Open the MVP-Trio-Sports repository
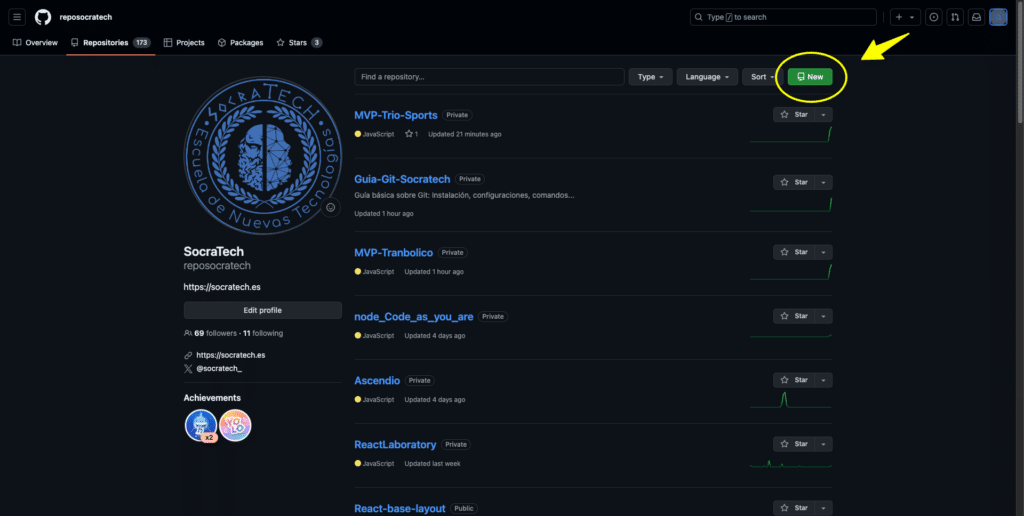The height and width of the screenshot is (516, 1024). pos(396,115)
